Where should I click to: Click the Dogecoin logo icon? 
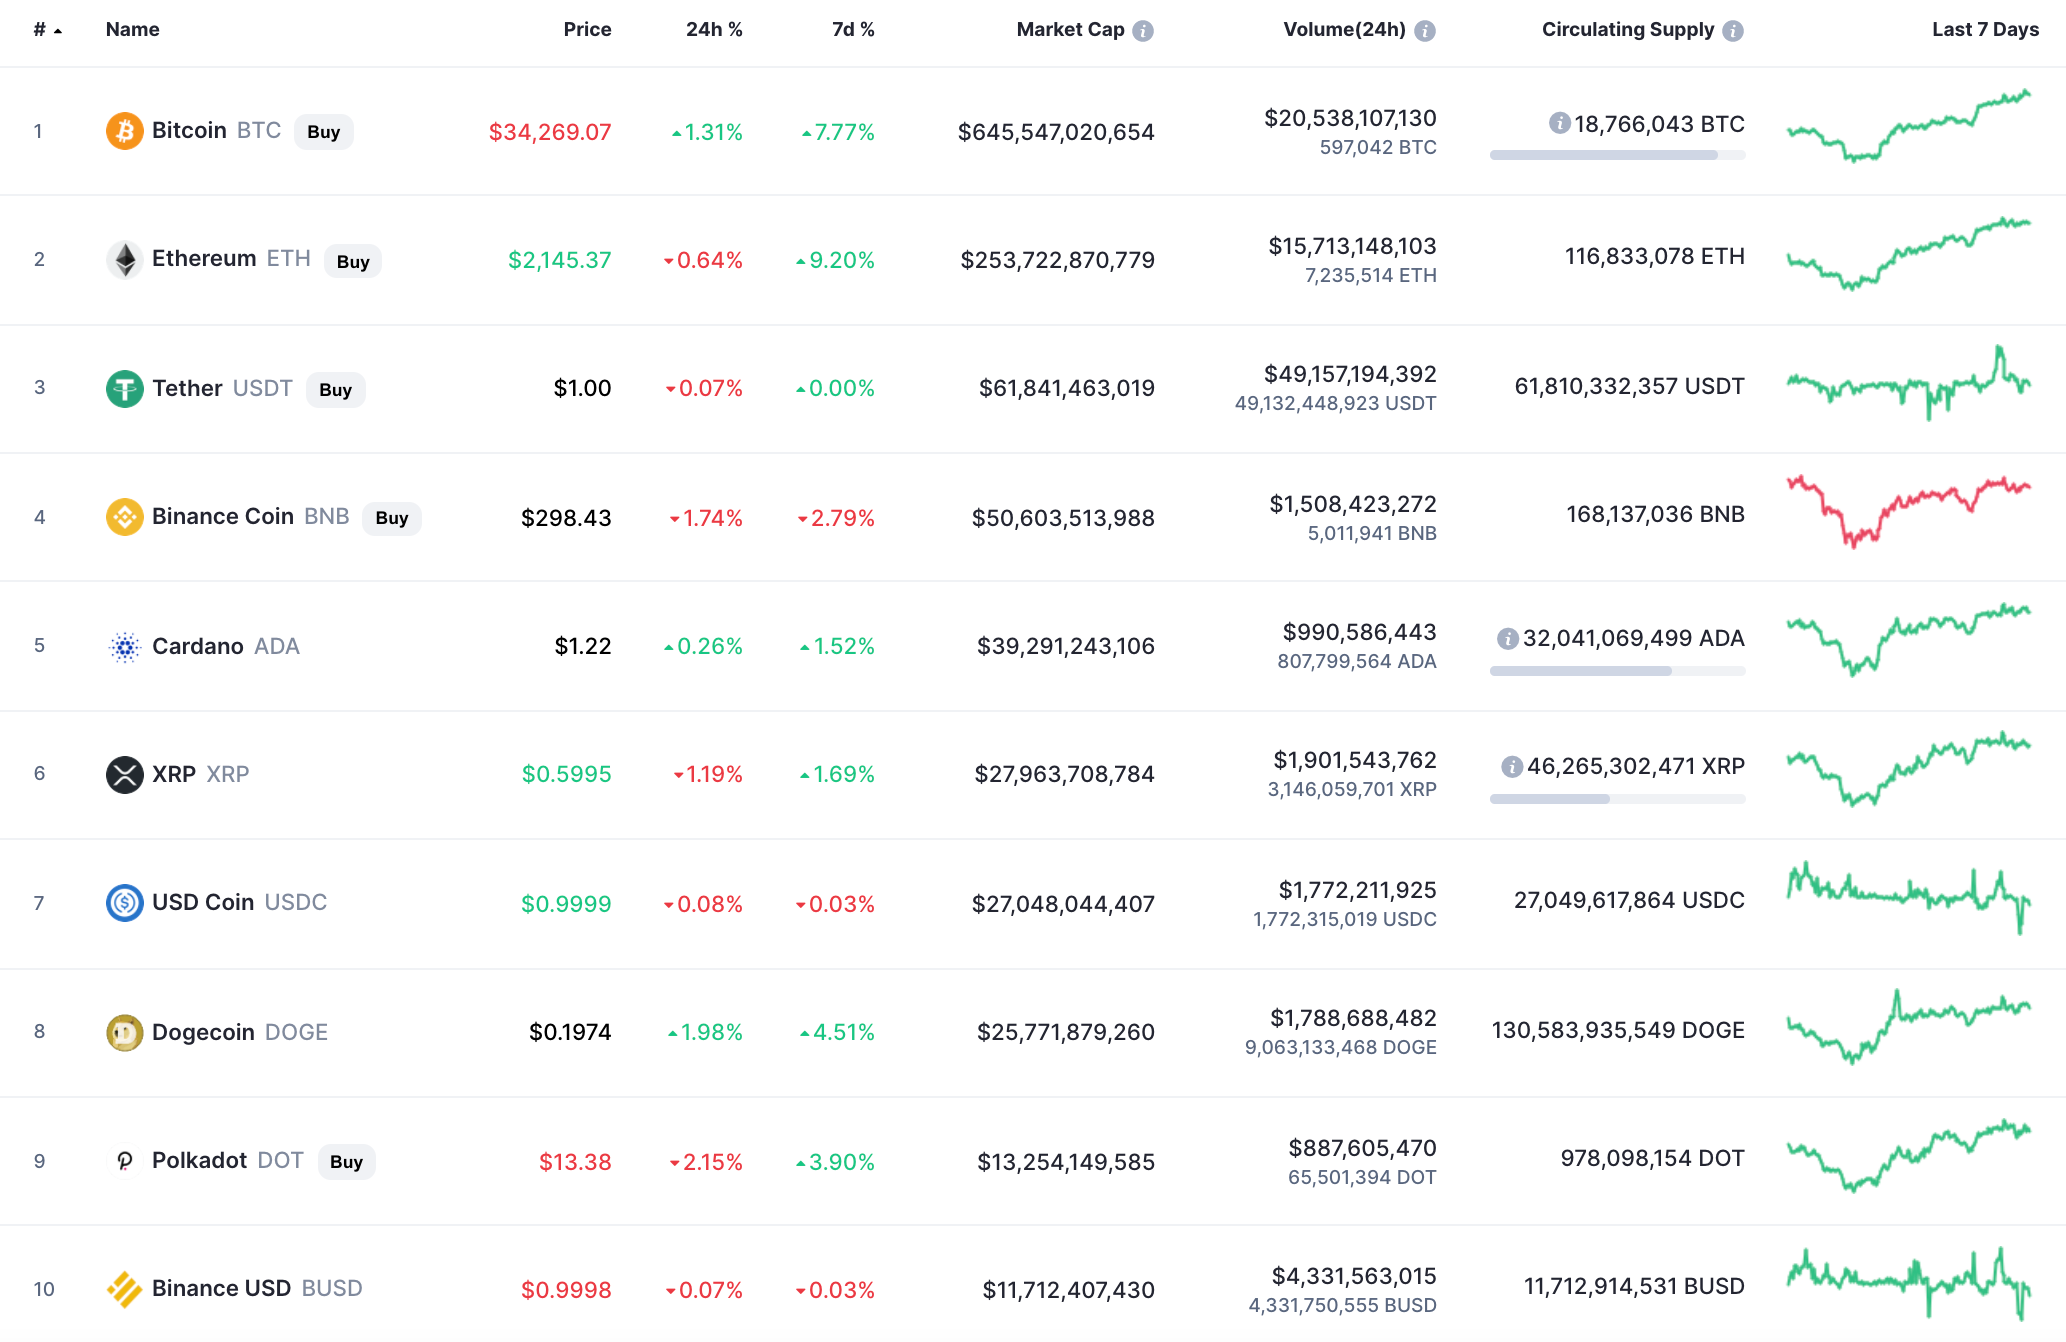pos(124,1032)
